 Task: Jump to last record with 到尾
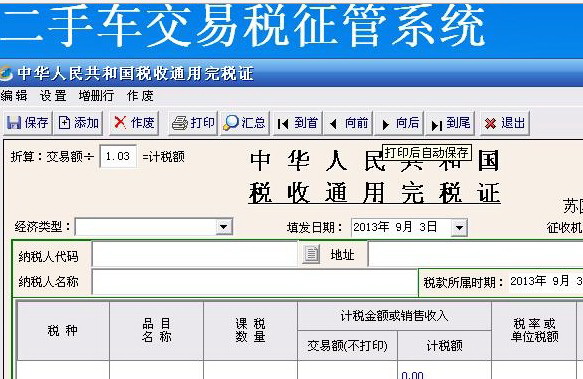pyautogui.click(x=450, y=123)
